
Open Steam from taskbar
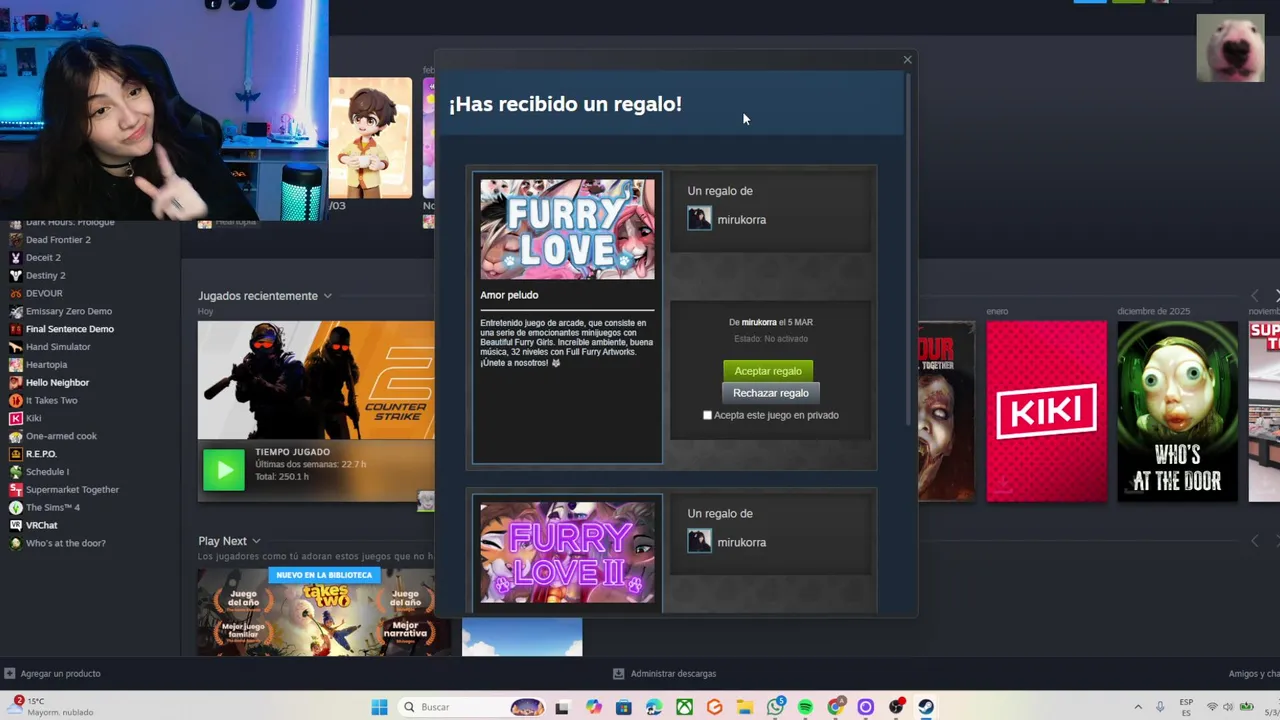[x=926, y=707]
